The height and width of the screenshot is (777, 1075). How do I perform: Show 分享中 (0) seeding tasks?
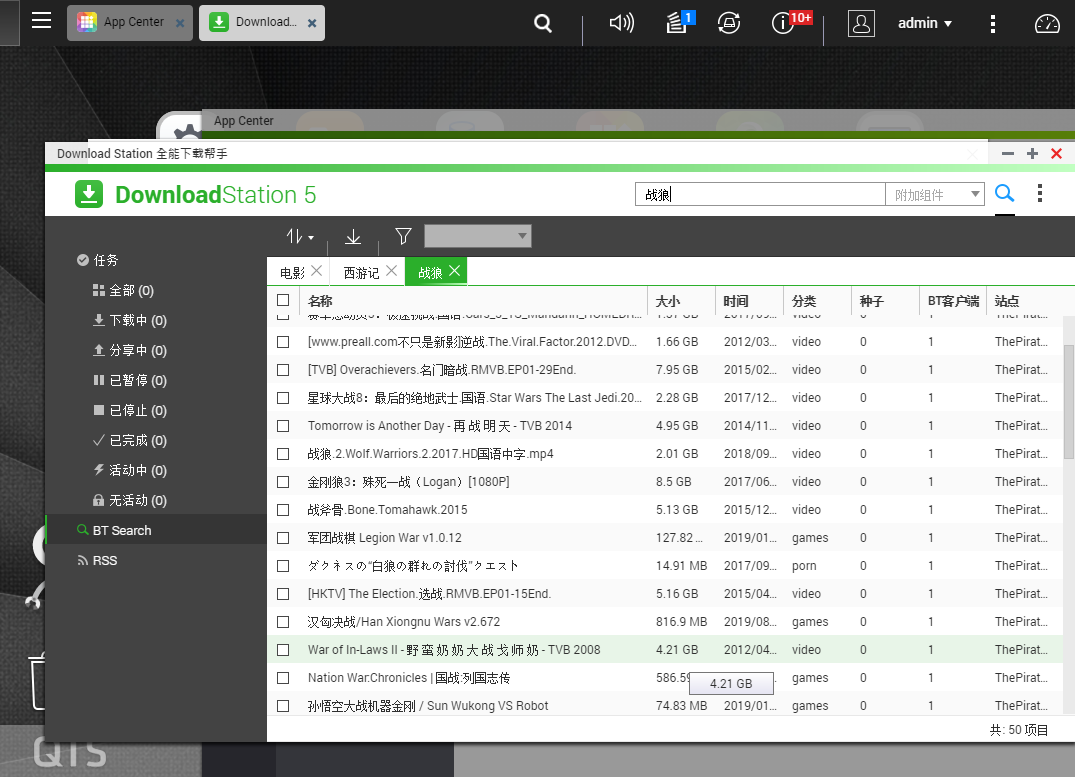(x=130, y=350)
